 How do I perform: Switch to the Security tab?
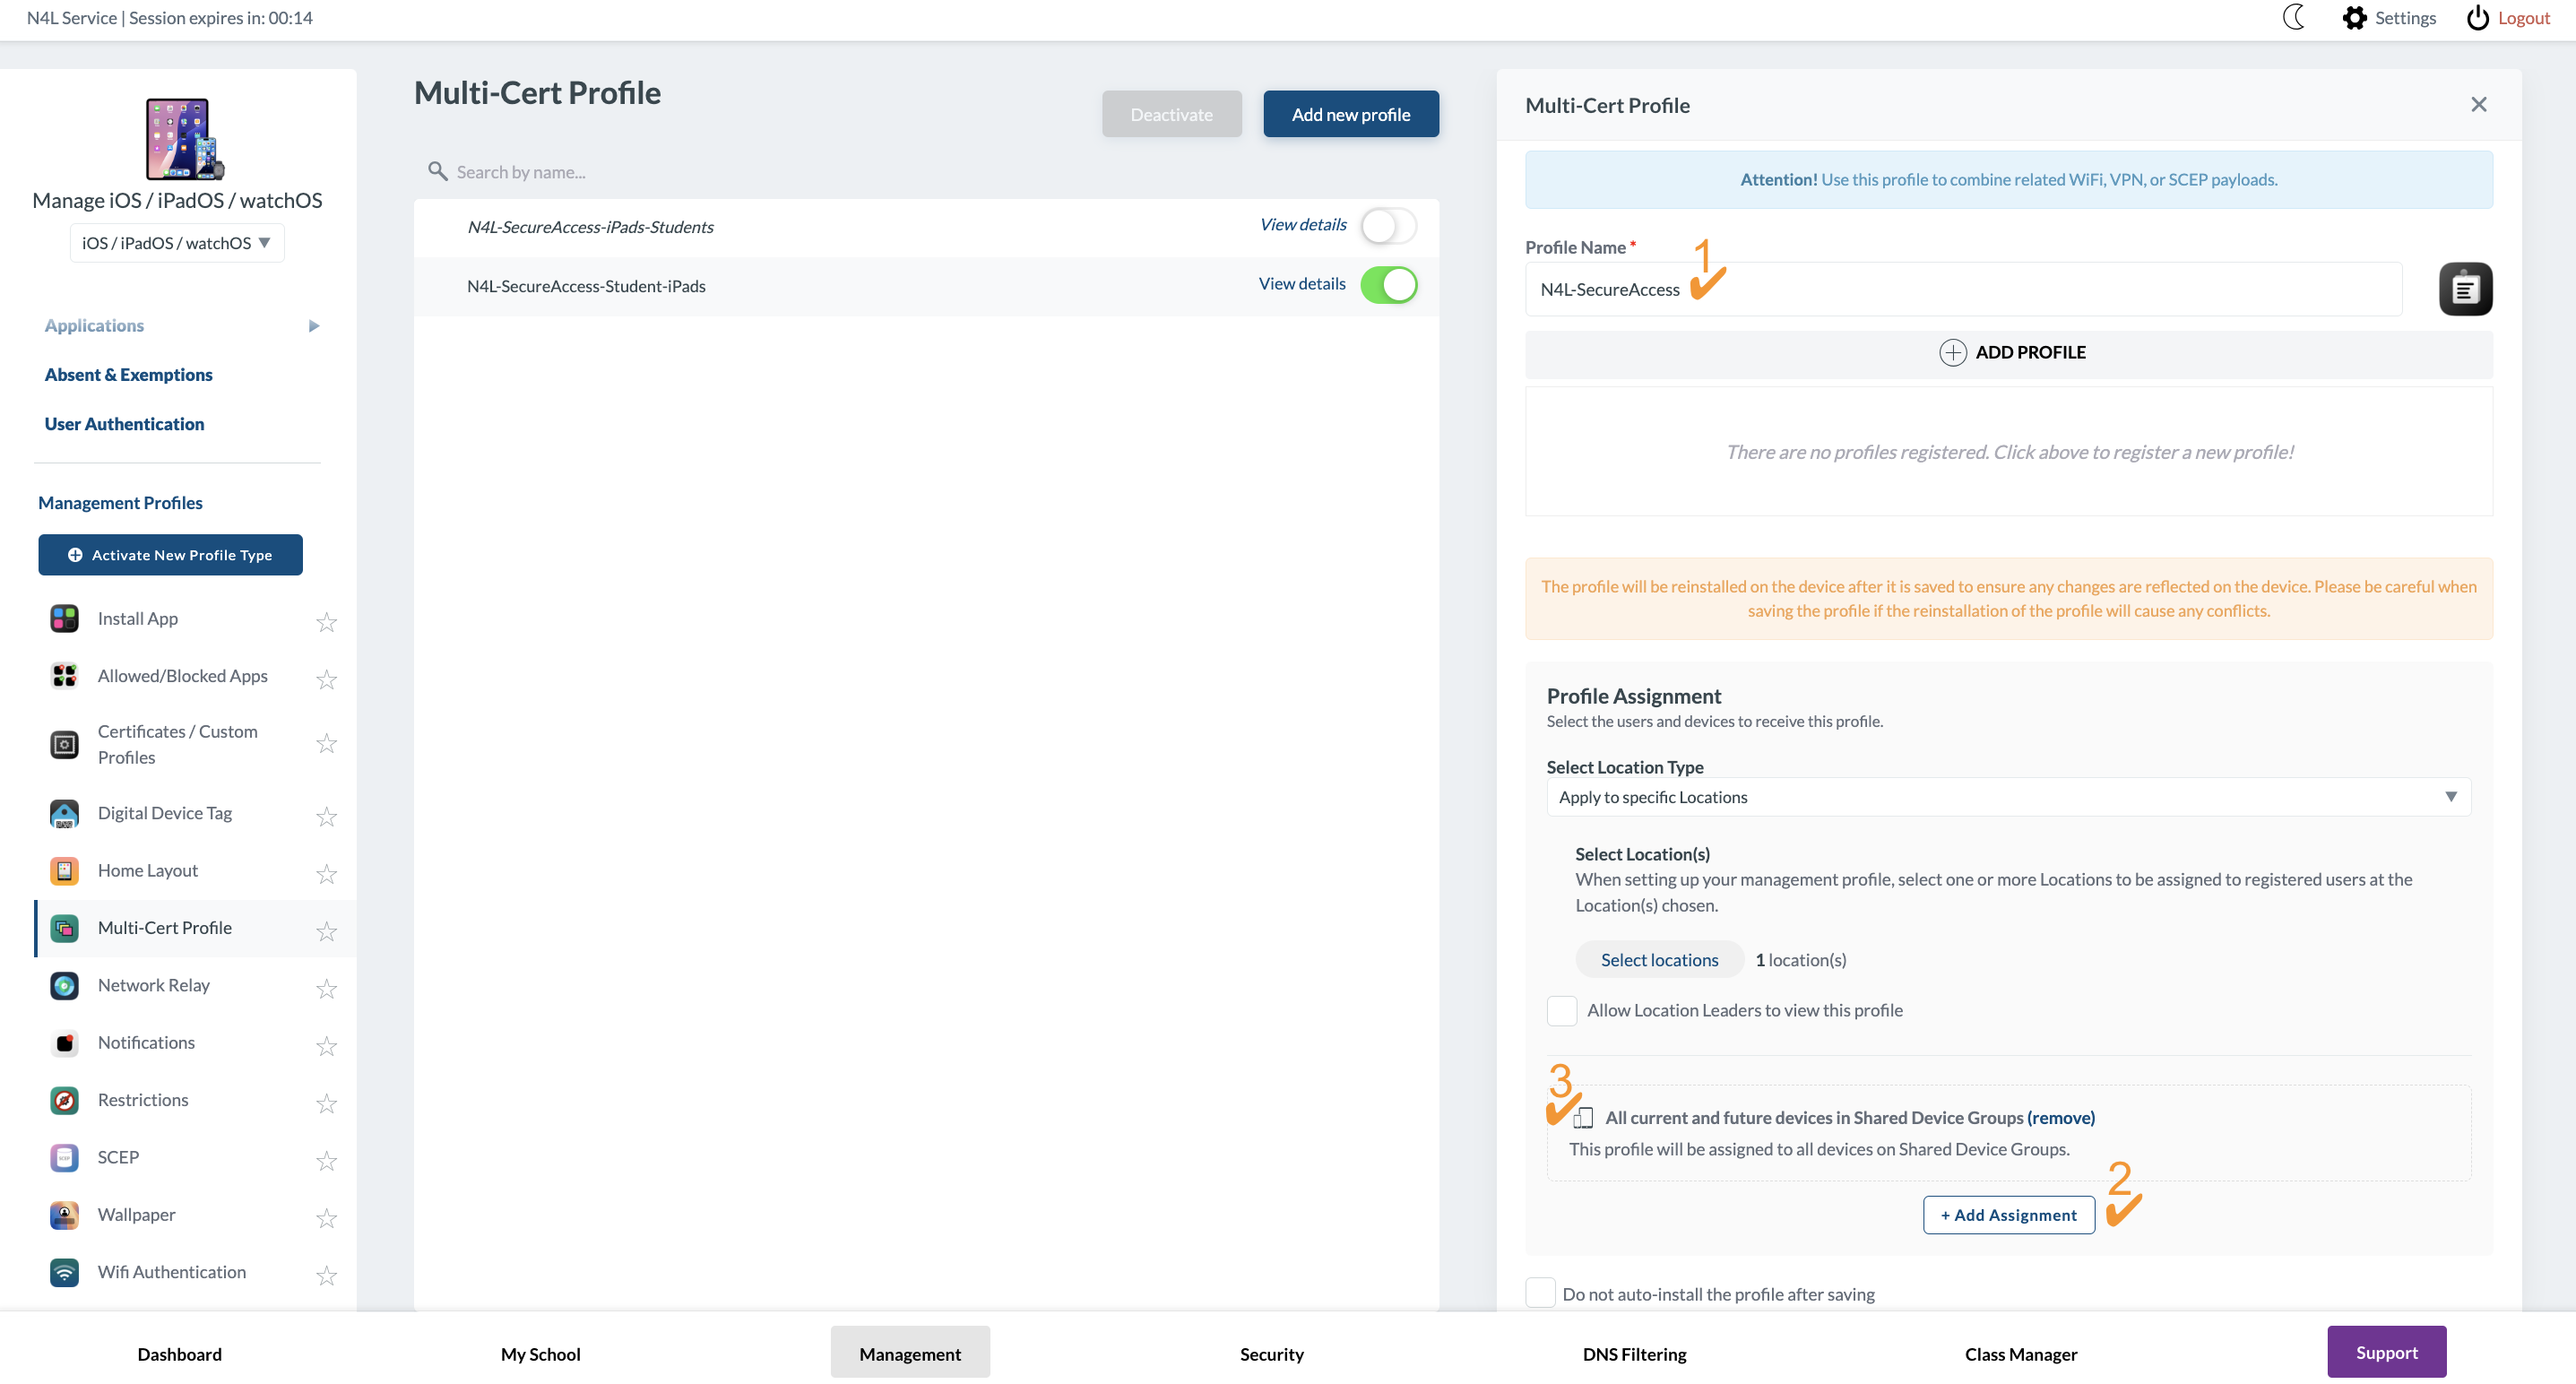1271,1354
